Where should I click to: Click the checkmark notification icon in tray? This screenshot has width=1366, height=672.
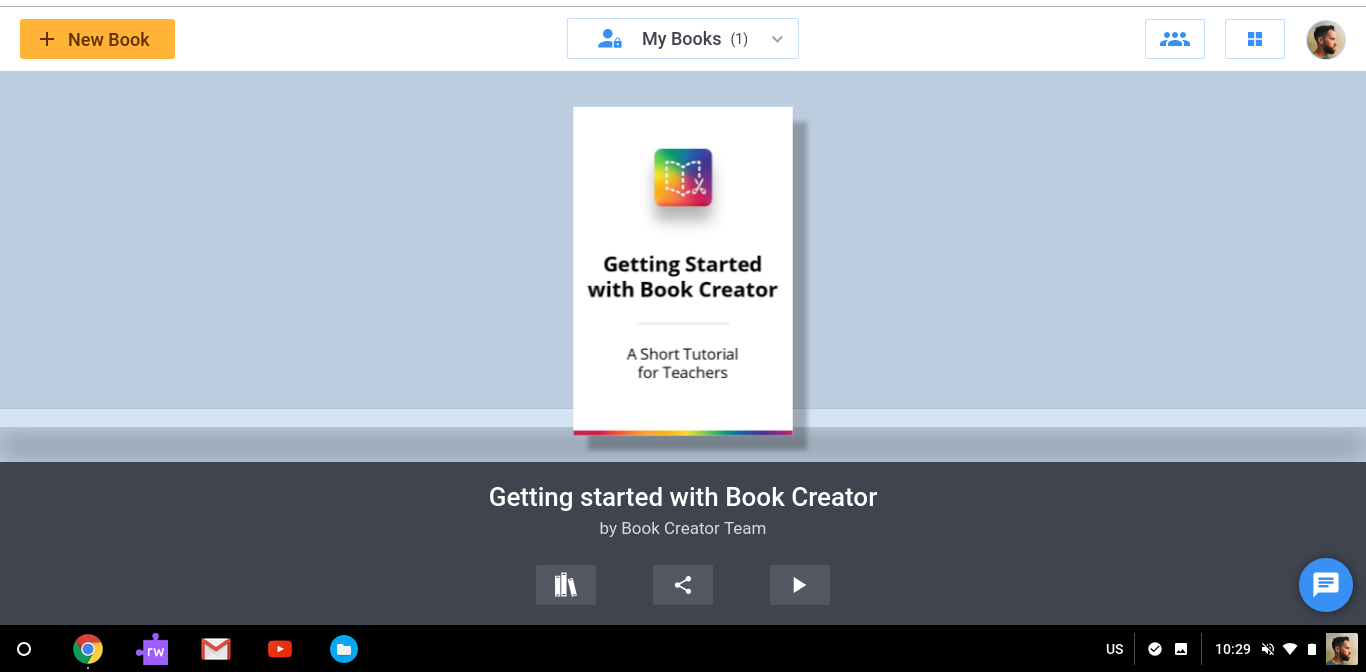(1155, 649)
